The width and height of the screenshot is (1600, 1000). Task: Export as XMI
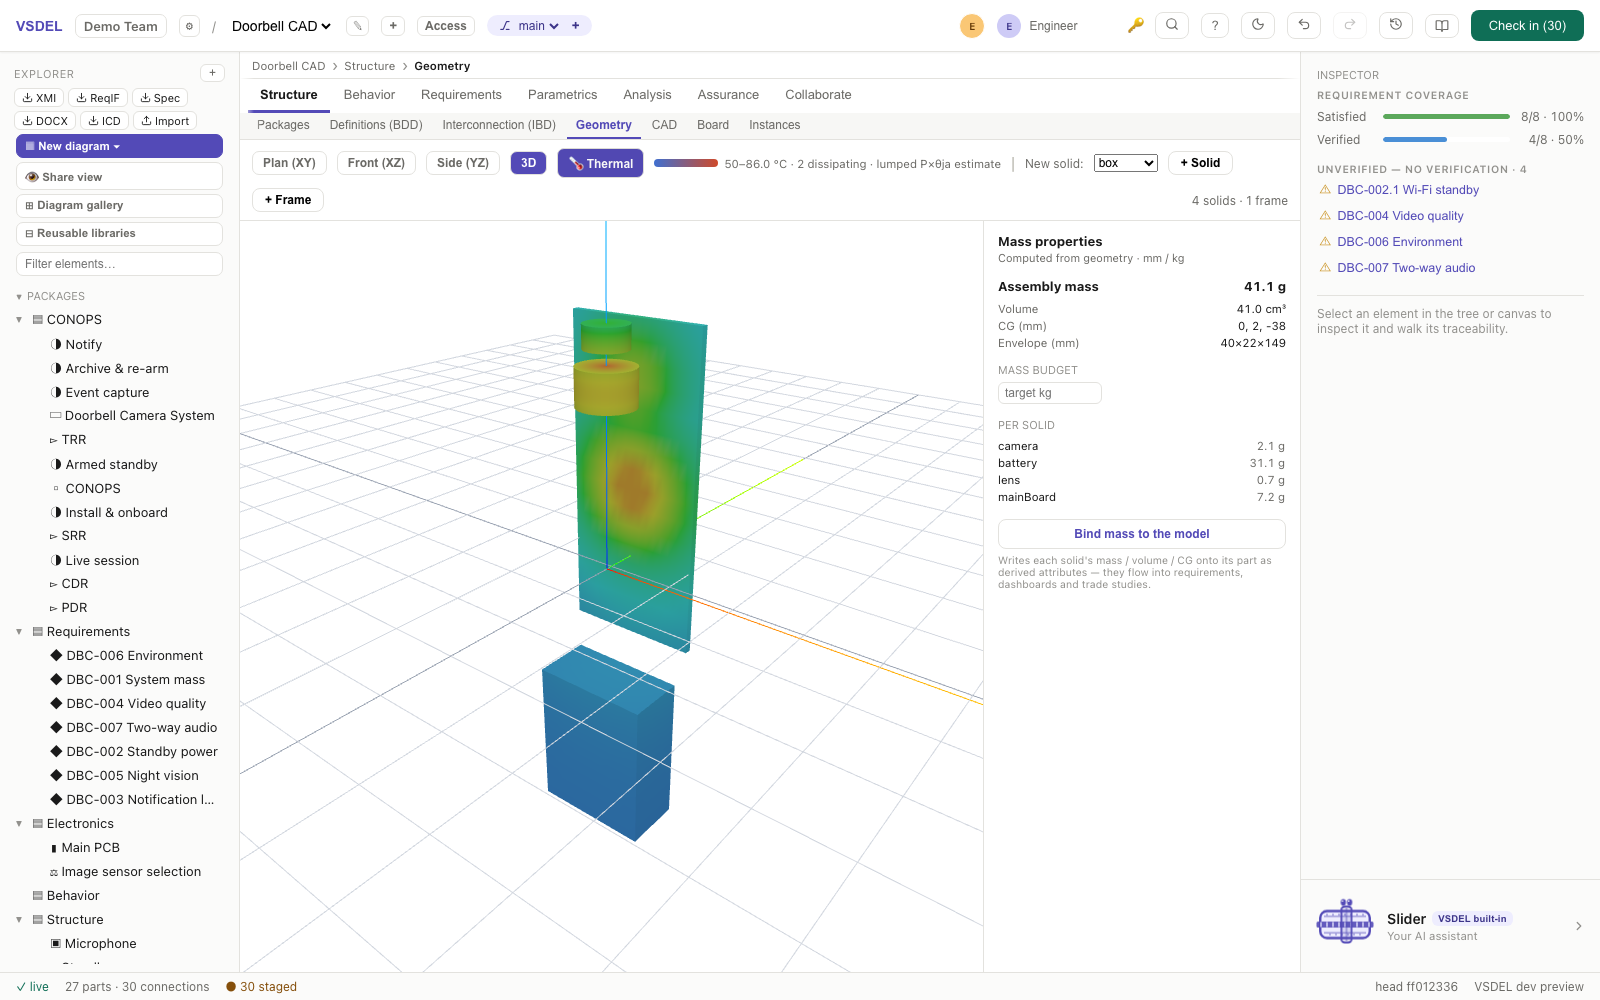40,98
